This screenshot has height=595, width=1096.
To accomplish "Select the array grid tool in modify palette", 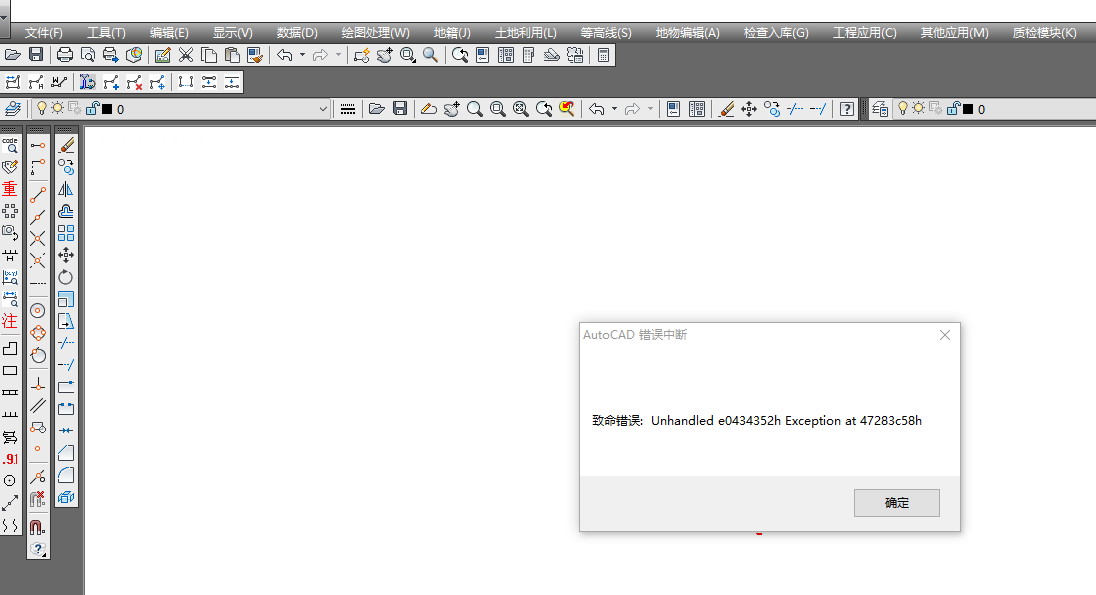I will 66,233.
